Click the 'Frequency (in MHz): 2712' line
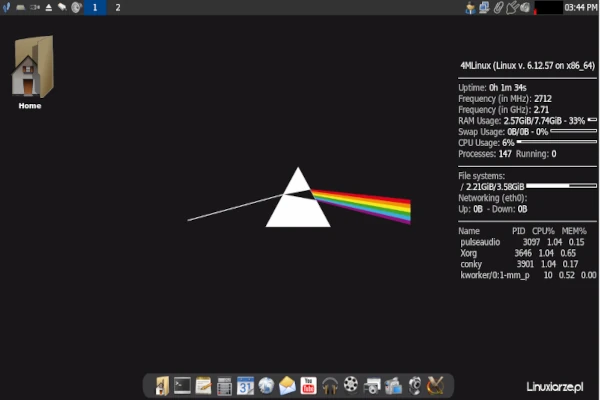 505,99
